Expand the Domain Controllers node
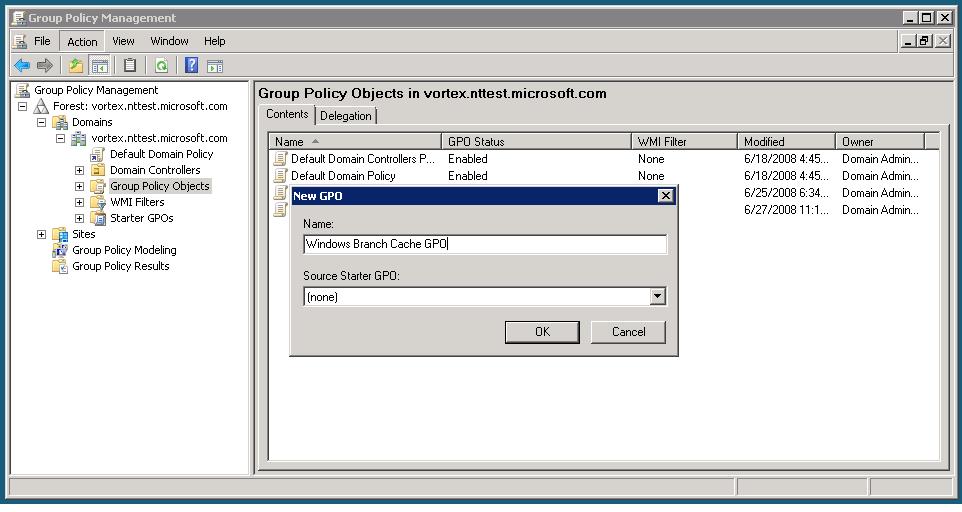 (80, 170)
